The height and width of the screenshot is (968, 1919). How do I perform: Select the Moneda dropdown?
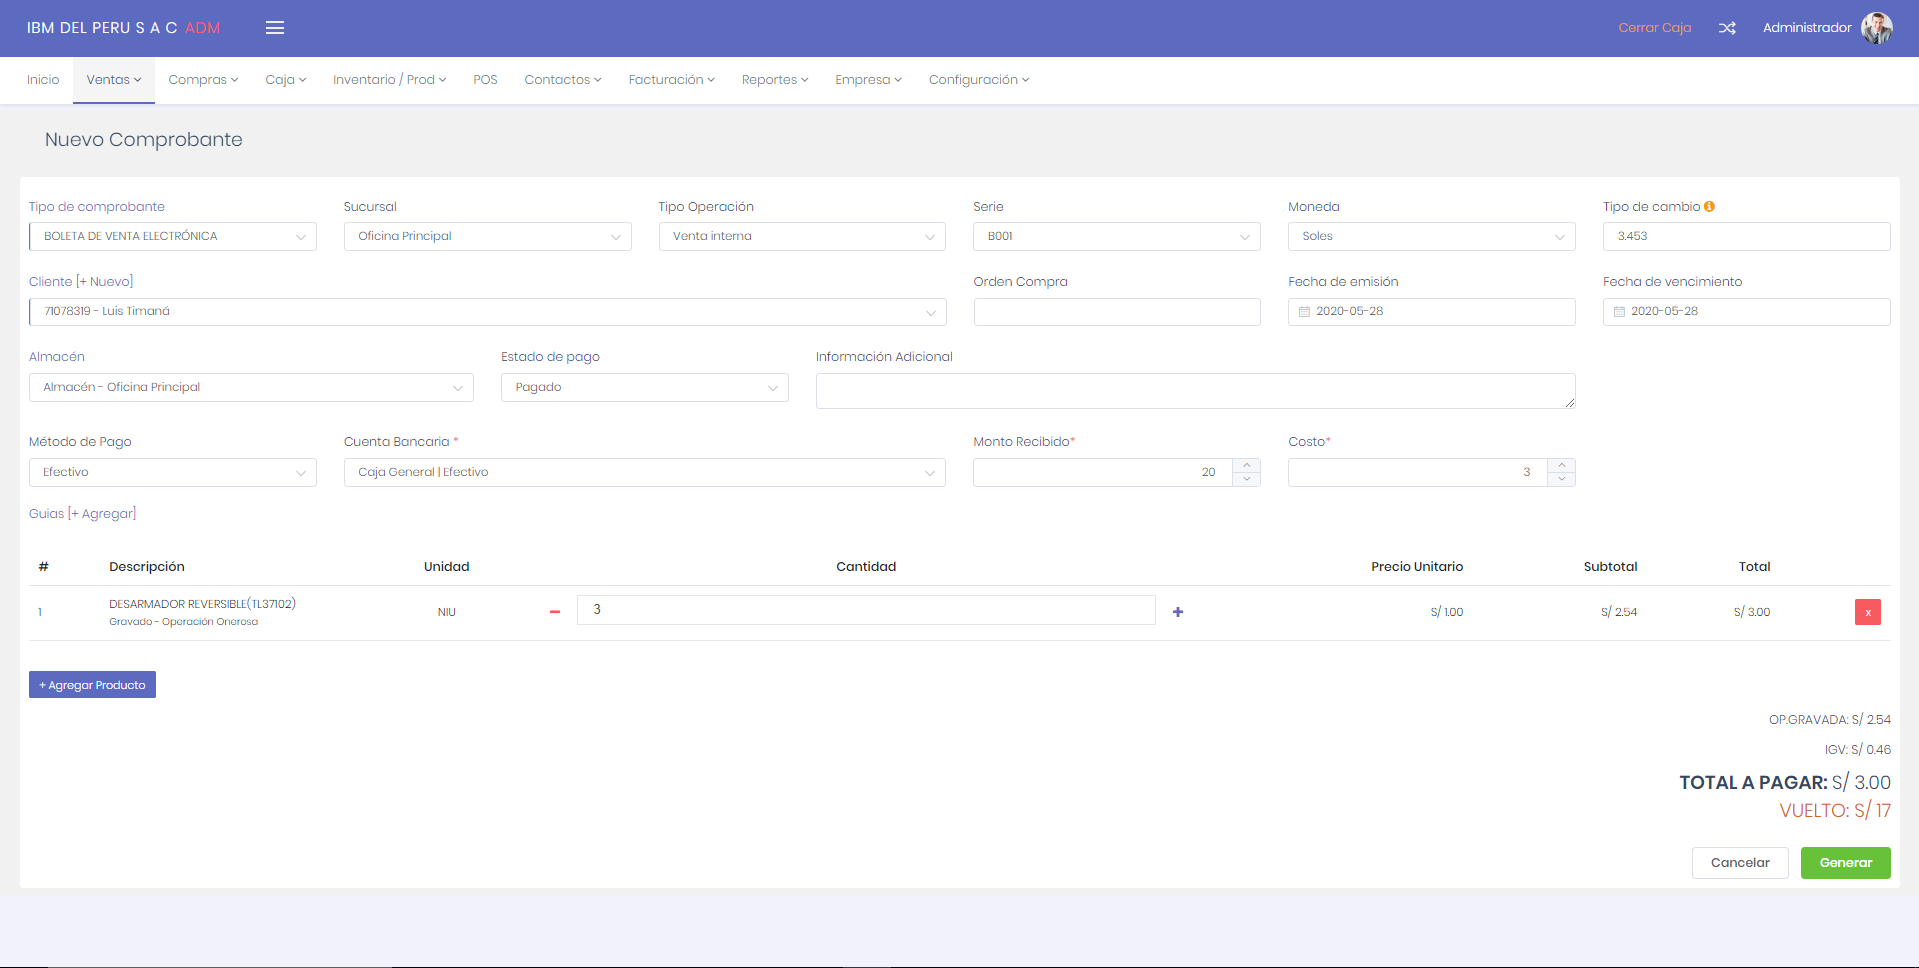pos(1431,237)
